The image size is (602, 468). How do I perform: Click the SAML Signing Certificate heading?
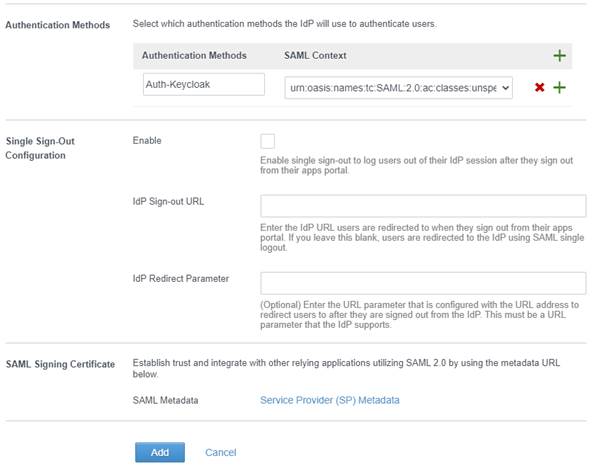[60, 362]
